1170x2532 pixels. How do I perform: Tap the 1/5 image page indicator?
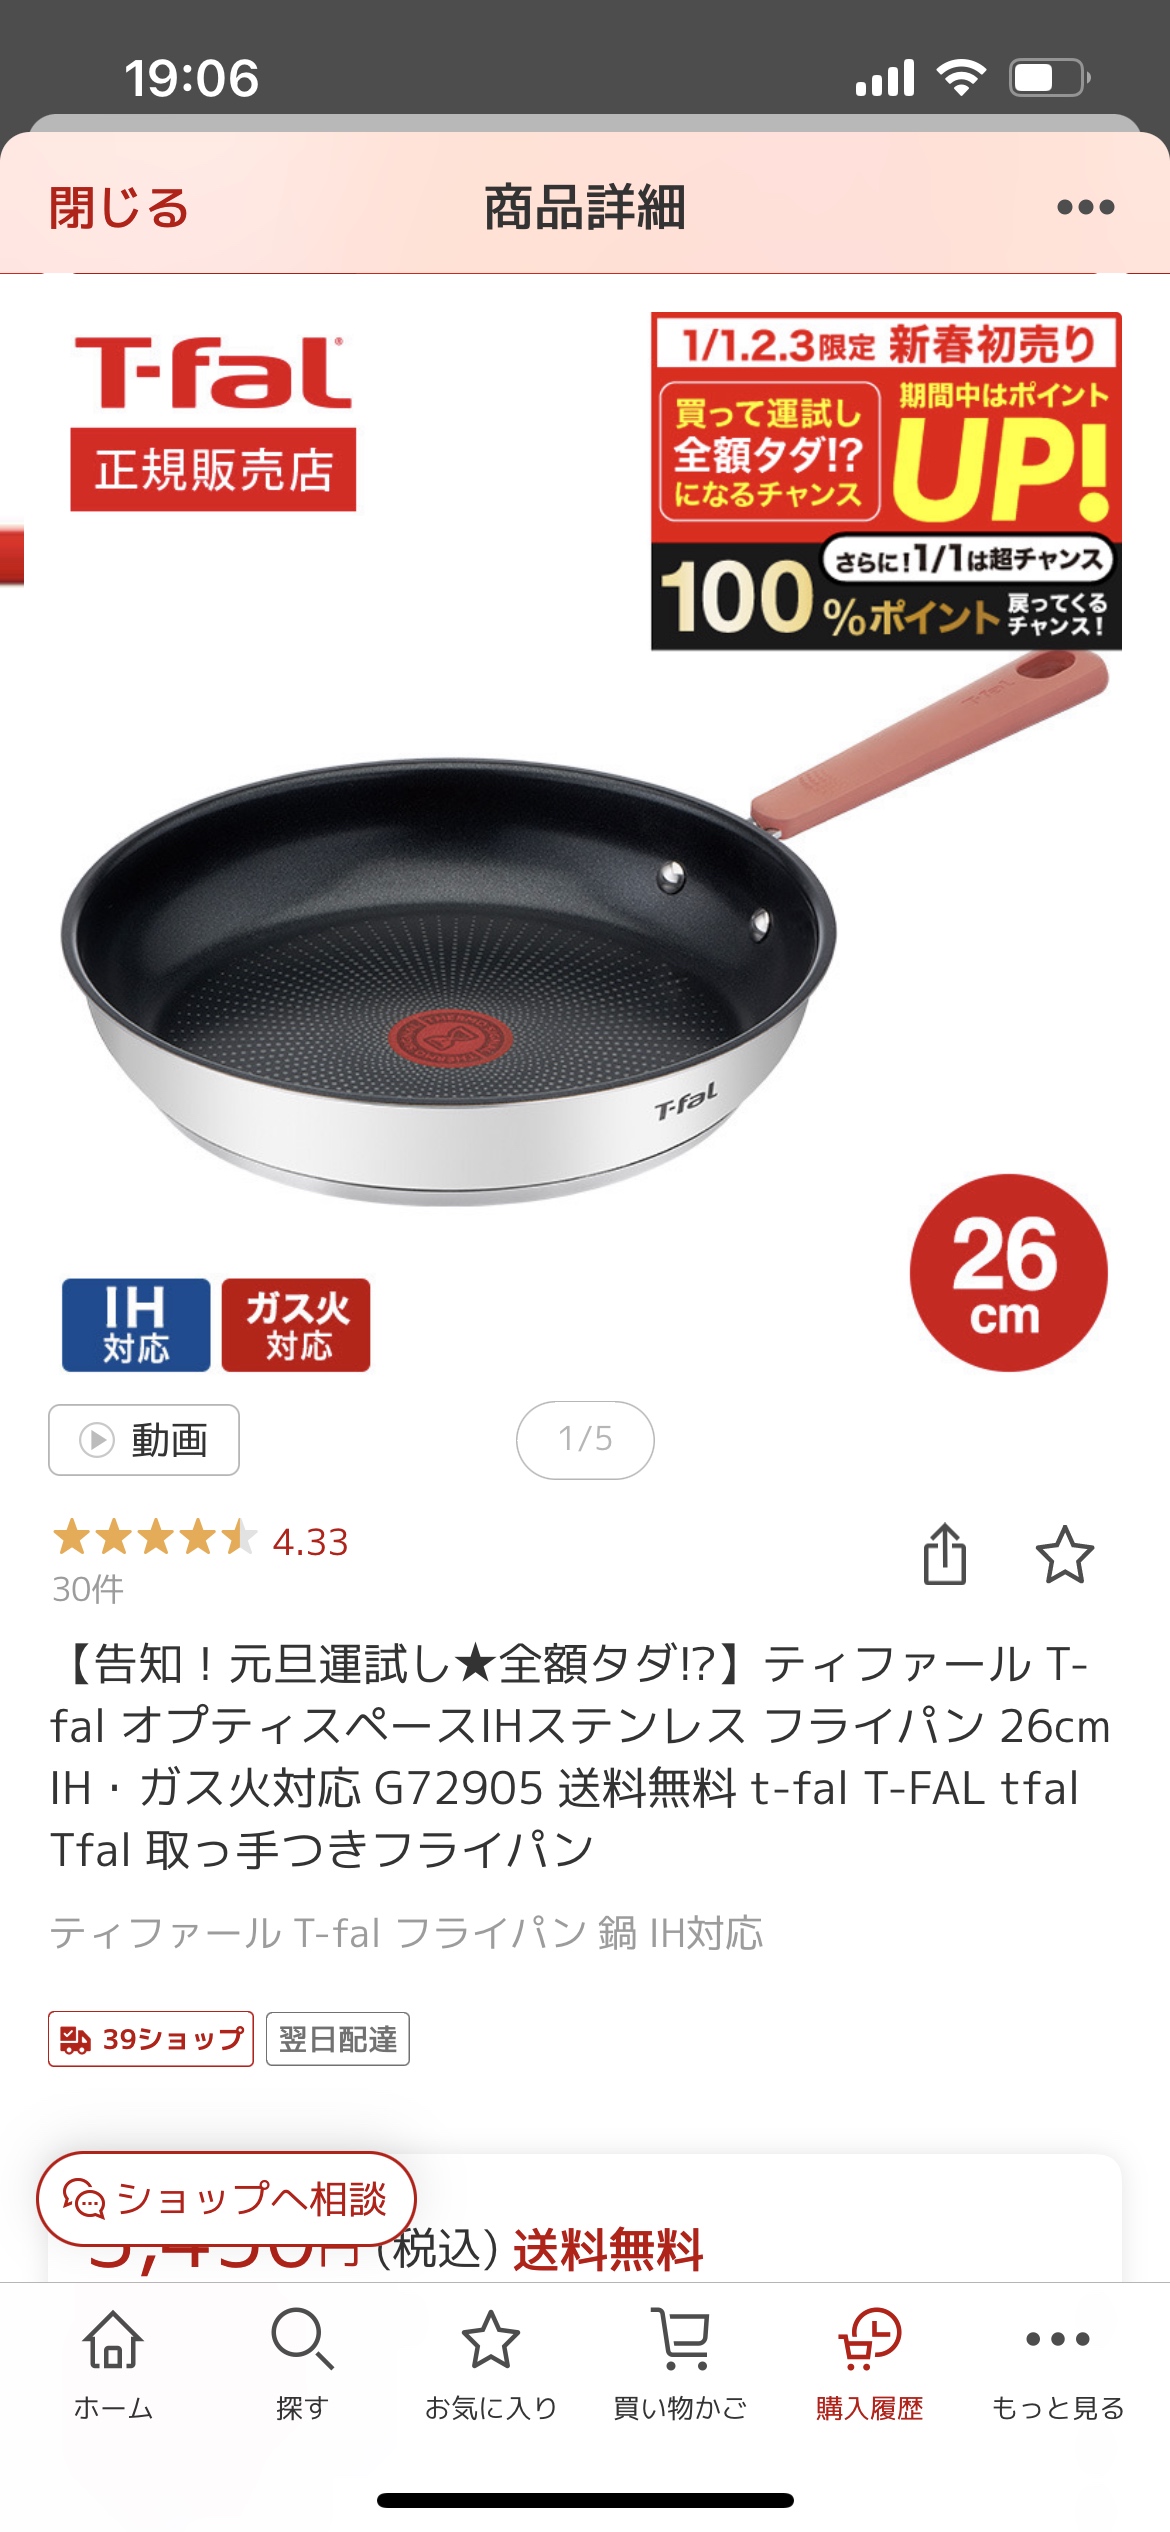tap(585, 1440)
